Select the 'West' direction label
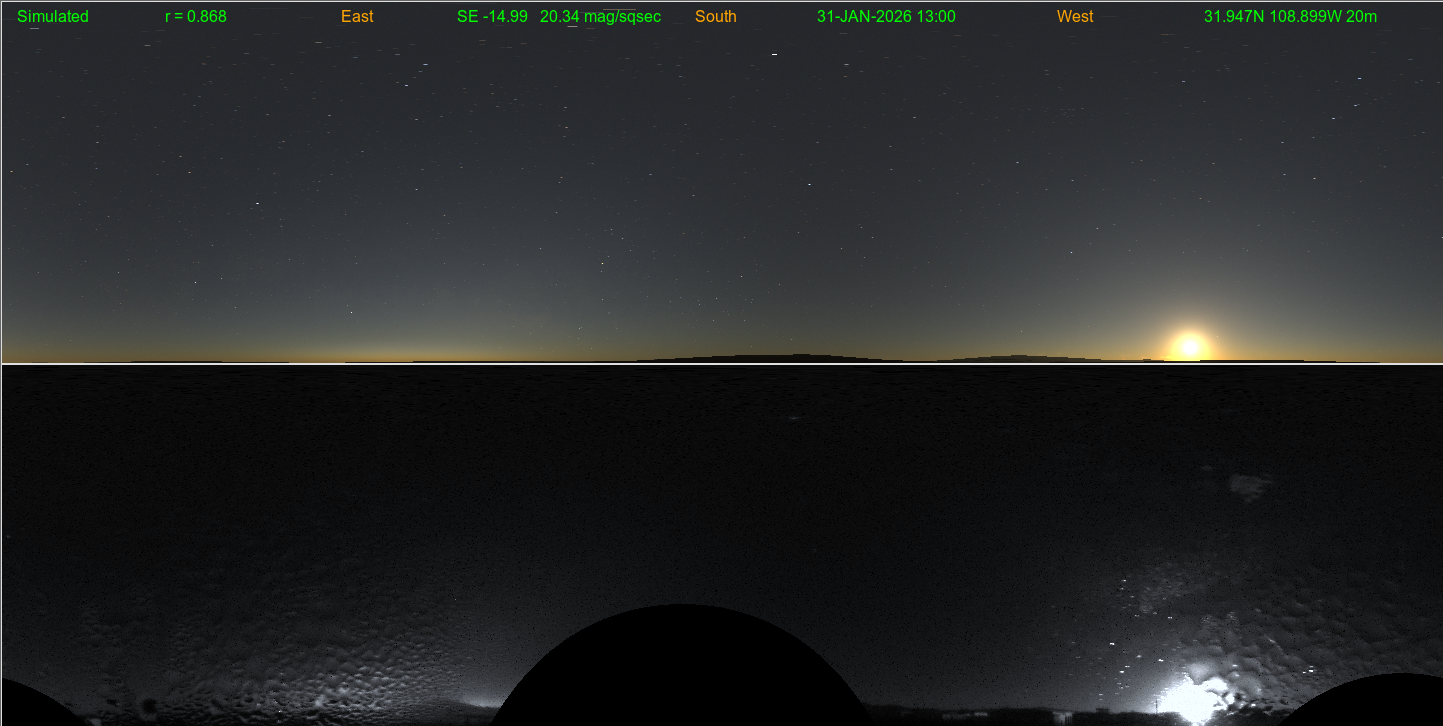Viewport: 1443px width, 726px height. 1075,17
